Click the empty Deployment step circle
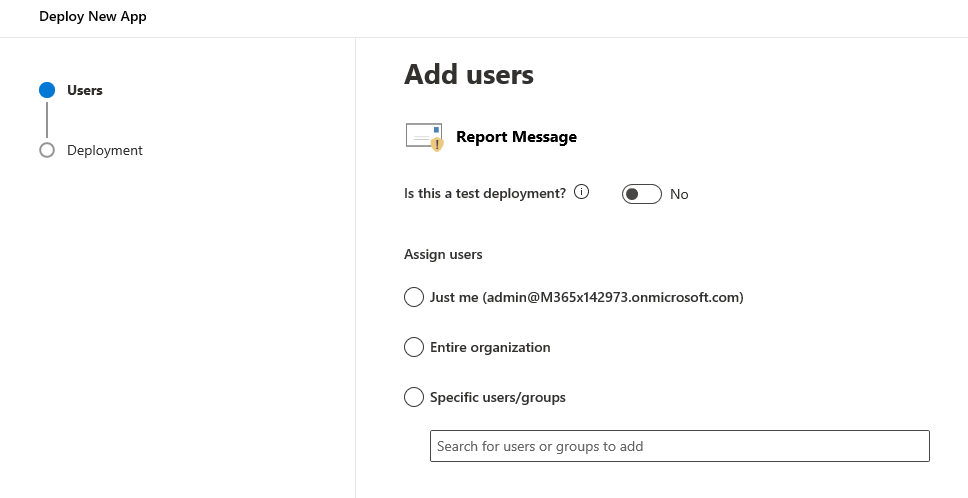This screenshot has width=968, height=498. pos(47,150)
